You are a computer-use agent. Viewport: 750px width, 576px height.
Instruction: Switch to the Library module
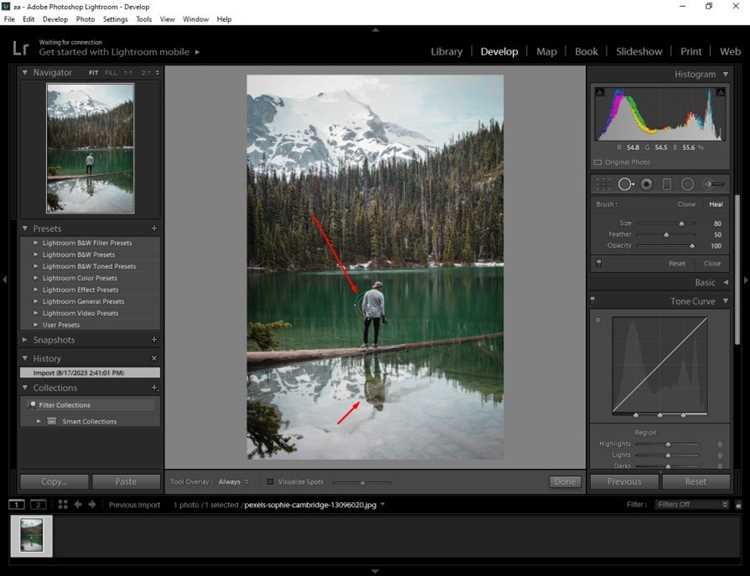(x=446, y=52)
